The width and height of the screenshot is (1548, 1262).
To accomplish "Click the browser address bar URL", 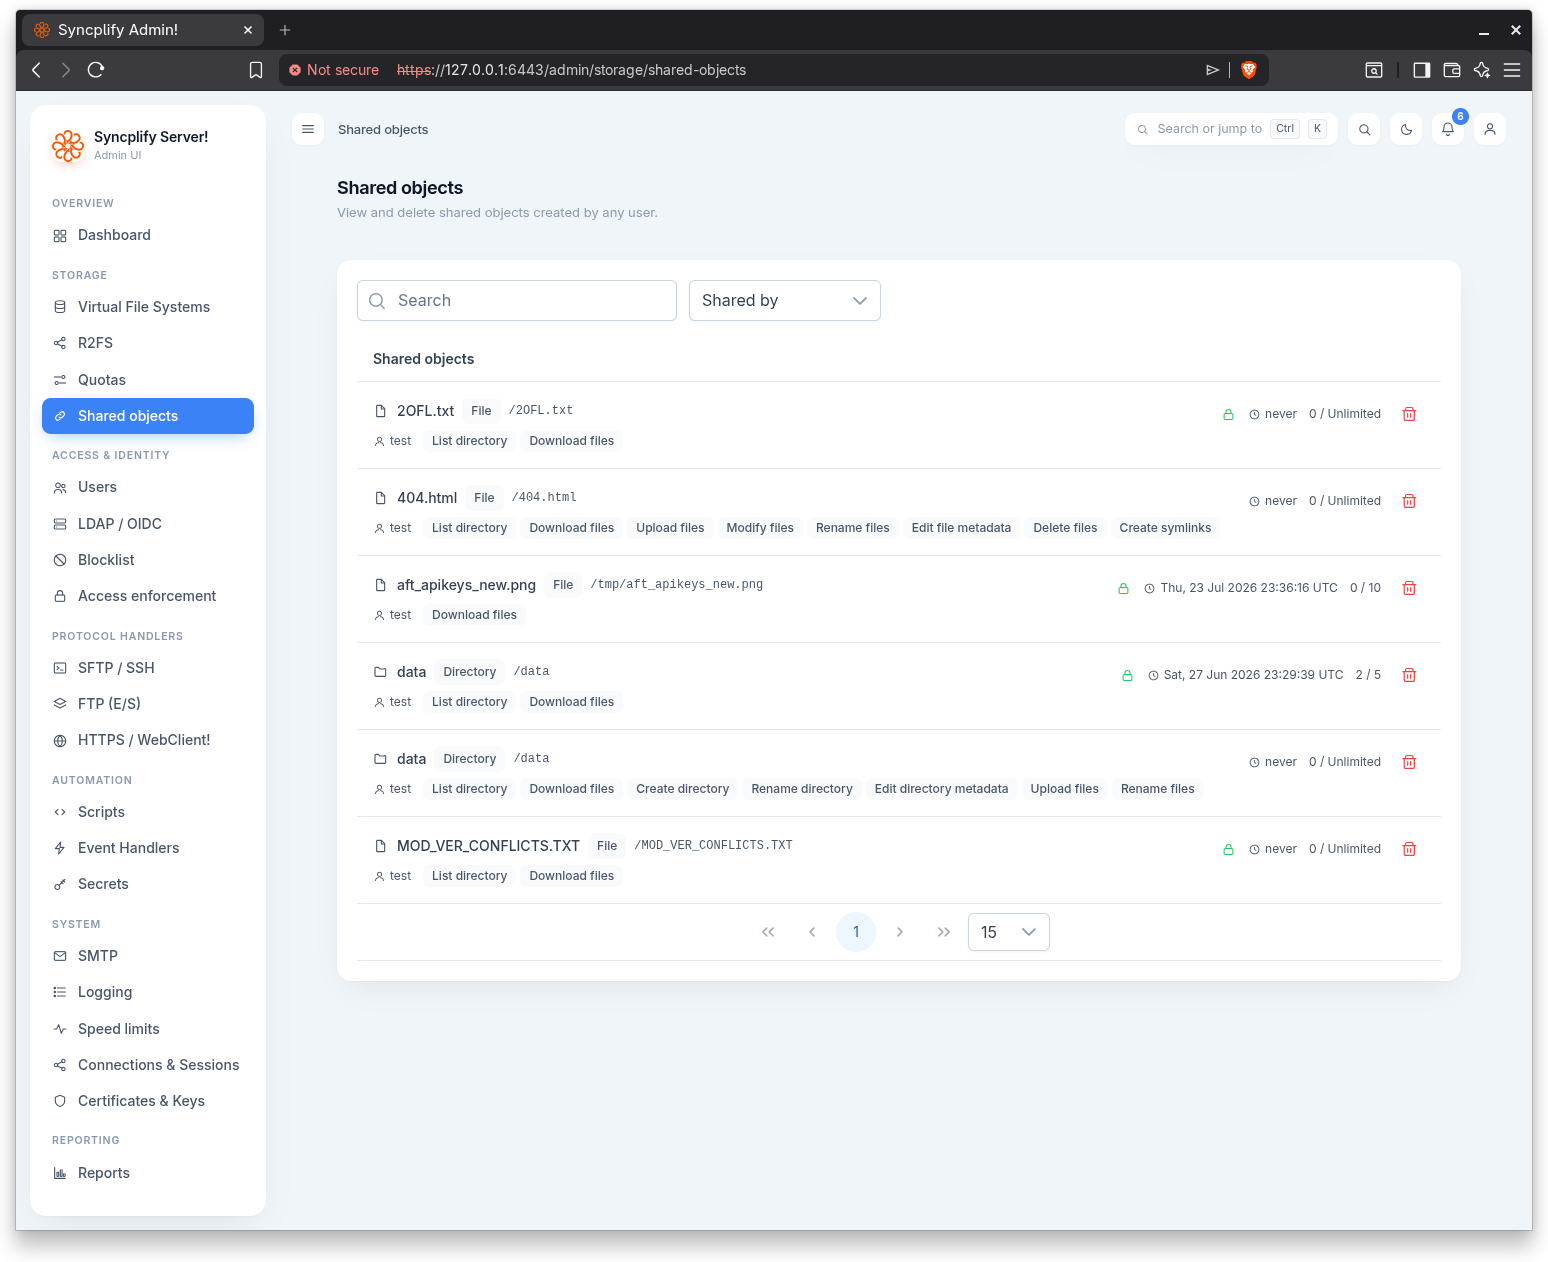I will pos(571,70).
